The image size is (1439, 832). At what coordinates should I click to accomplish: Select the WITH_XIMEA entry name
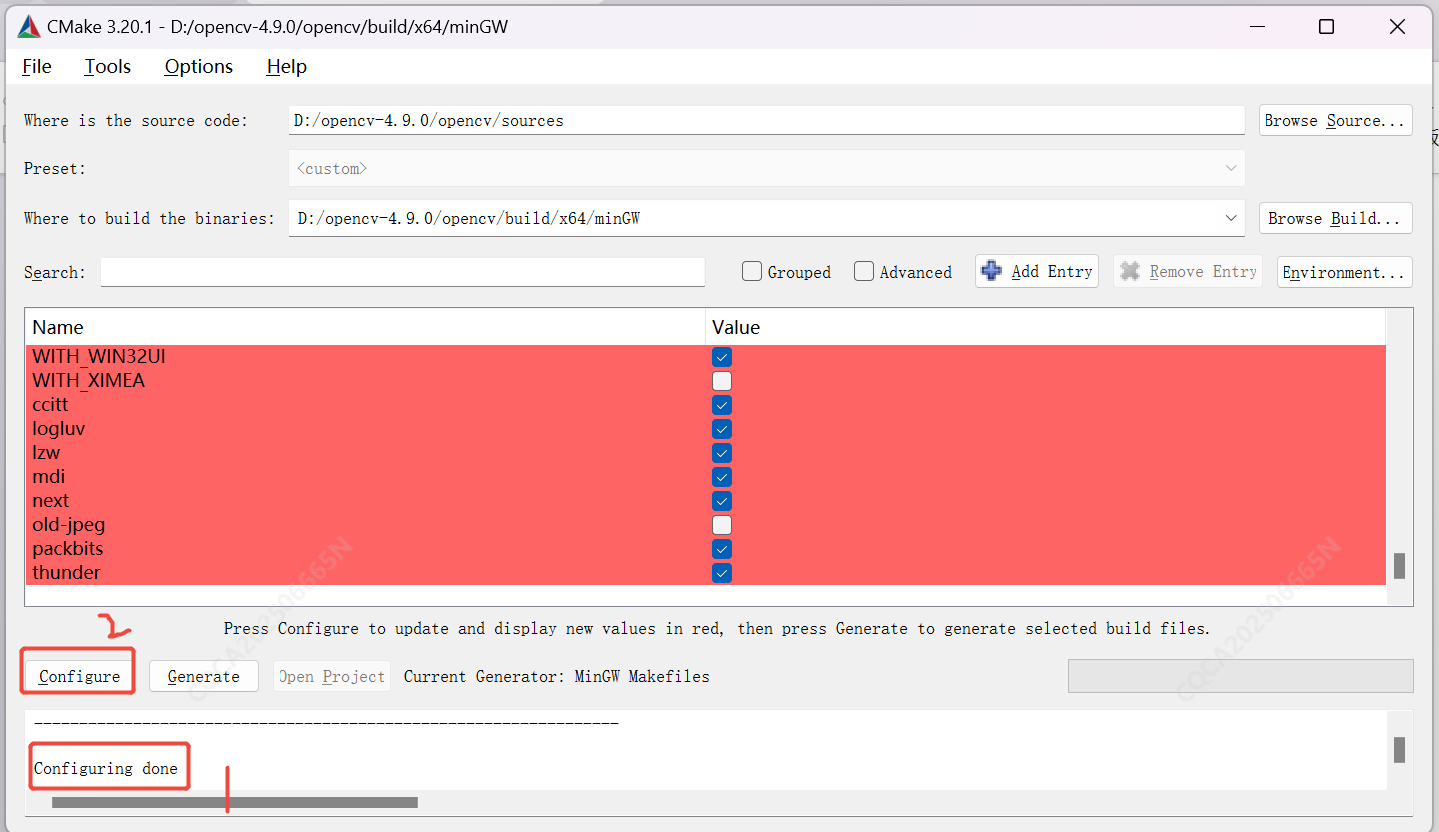pos(89,381)
